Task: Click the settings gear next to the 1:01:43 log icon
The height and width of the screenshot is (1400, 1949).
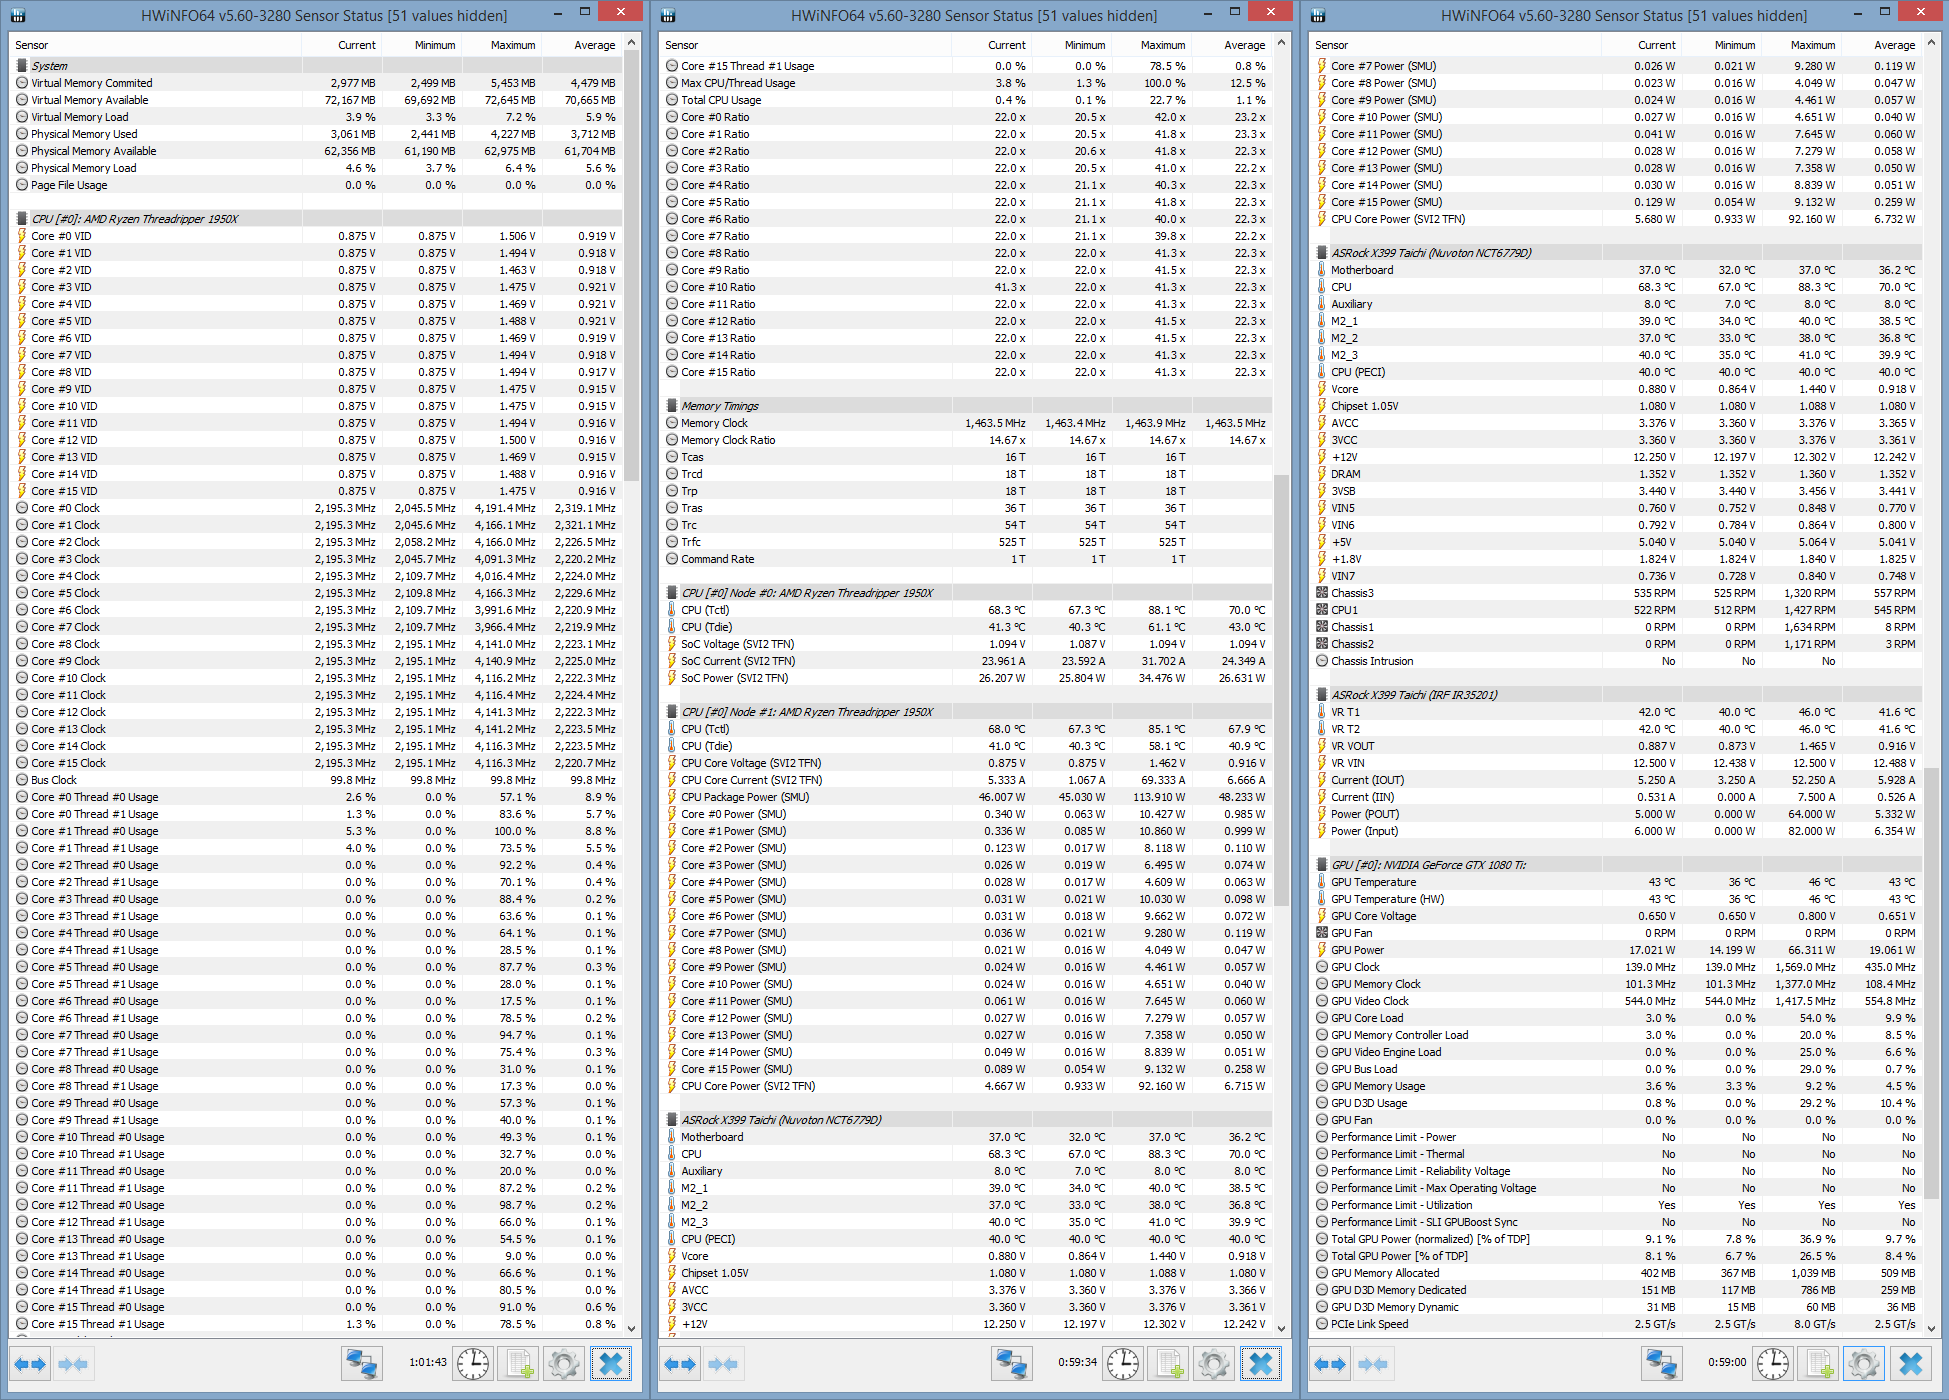Action: tap(564, 1363)
